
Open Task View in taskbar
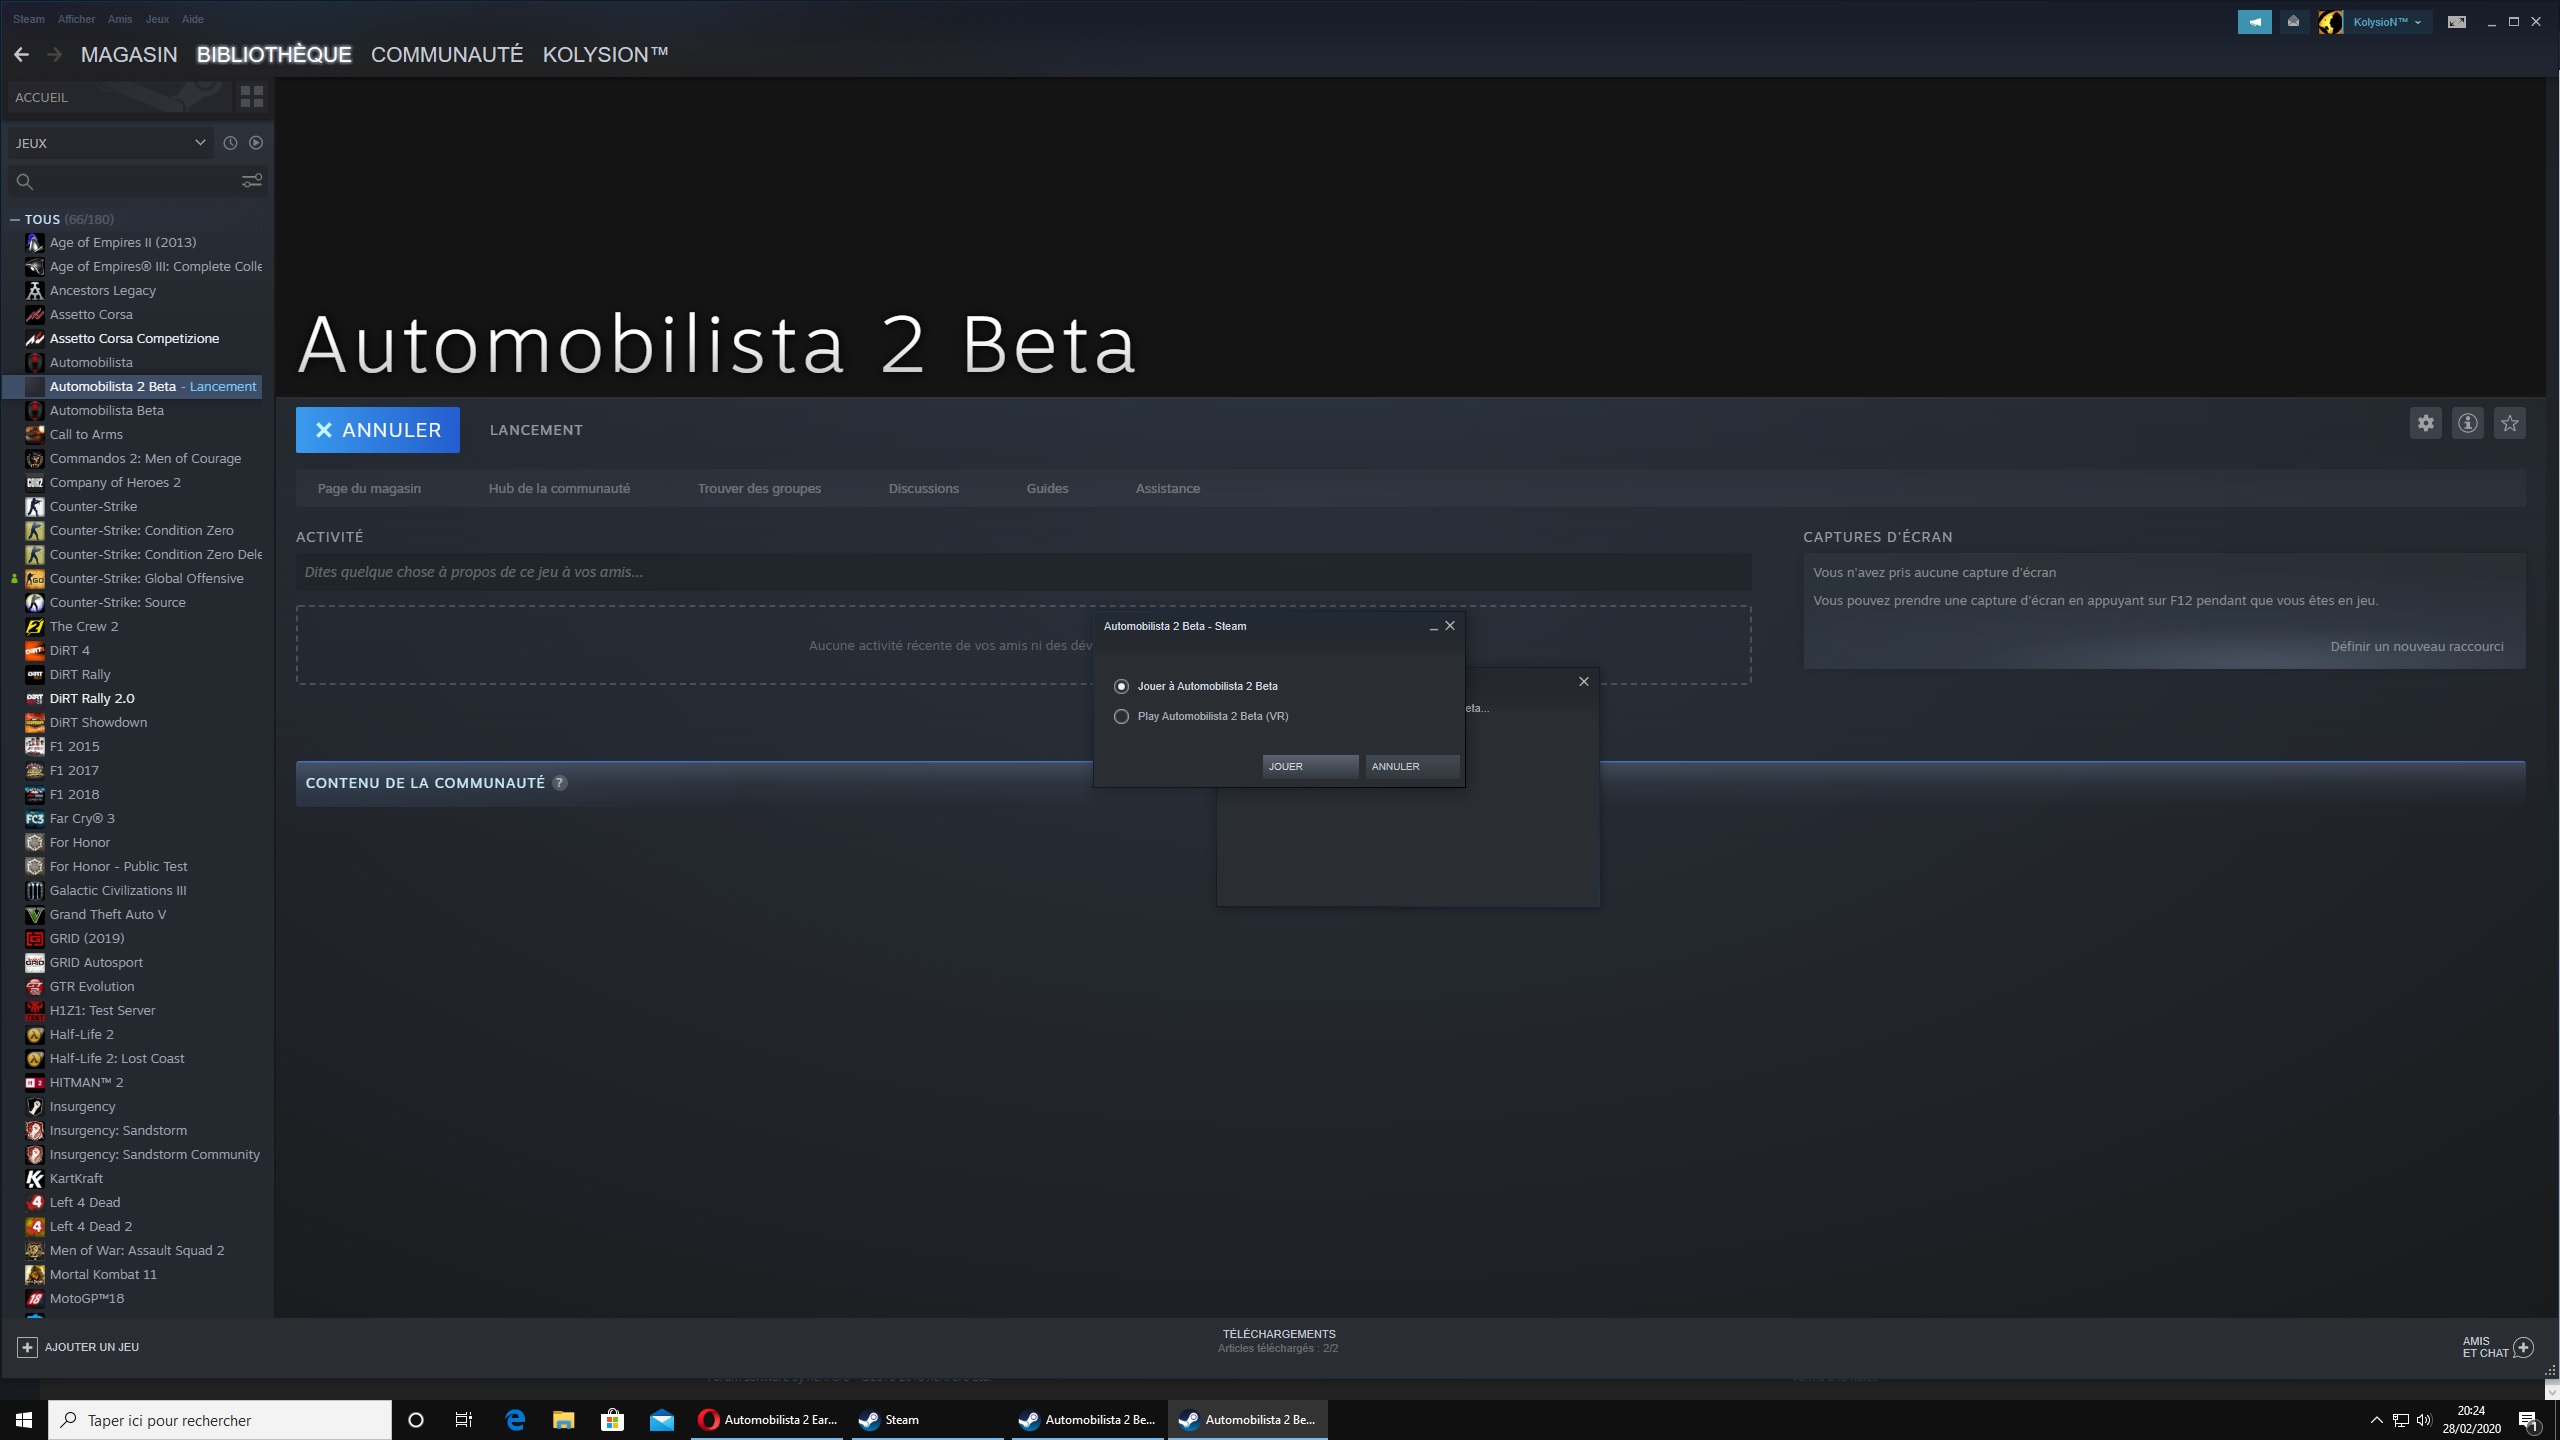click(x=464, y=1420)
